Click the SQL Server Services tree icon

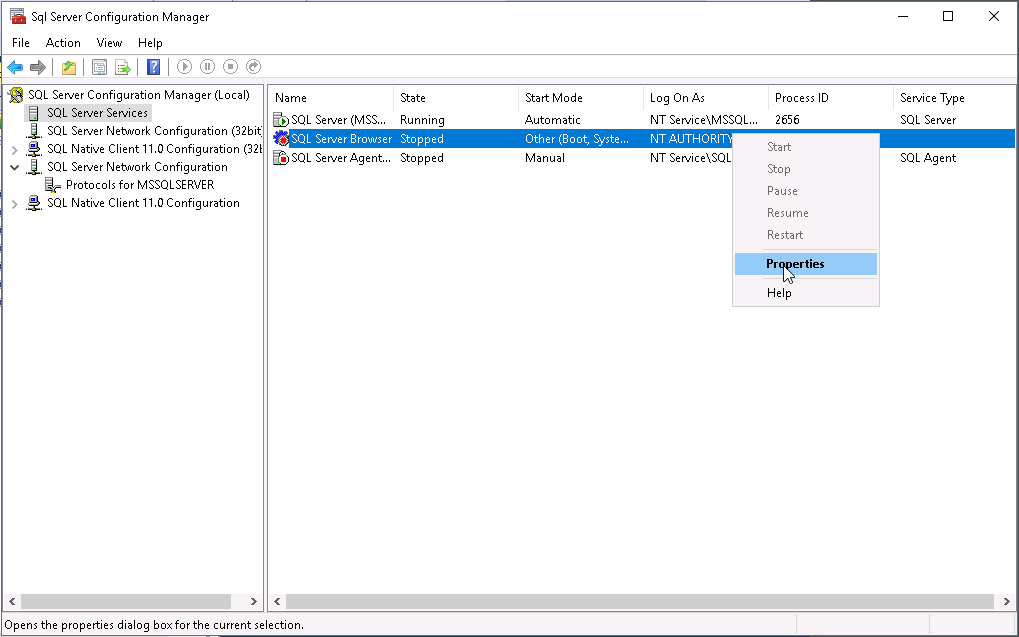tap(34, 113)
